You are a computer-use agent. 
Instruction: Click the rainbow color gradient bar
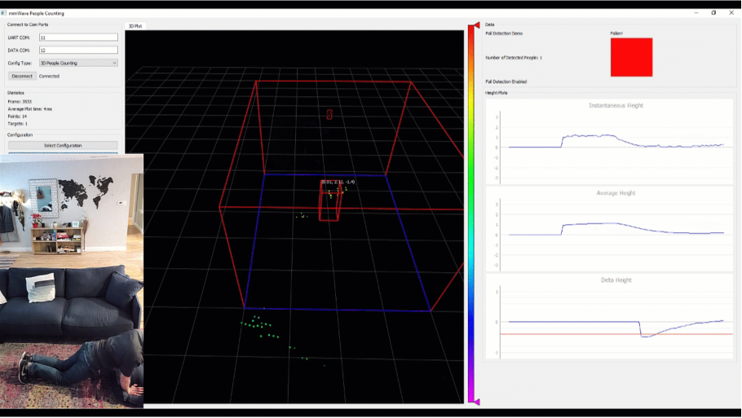[x=471, y=210]
